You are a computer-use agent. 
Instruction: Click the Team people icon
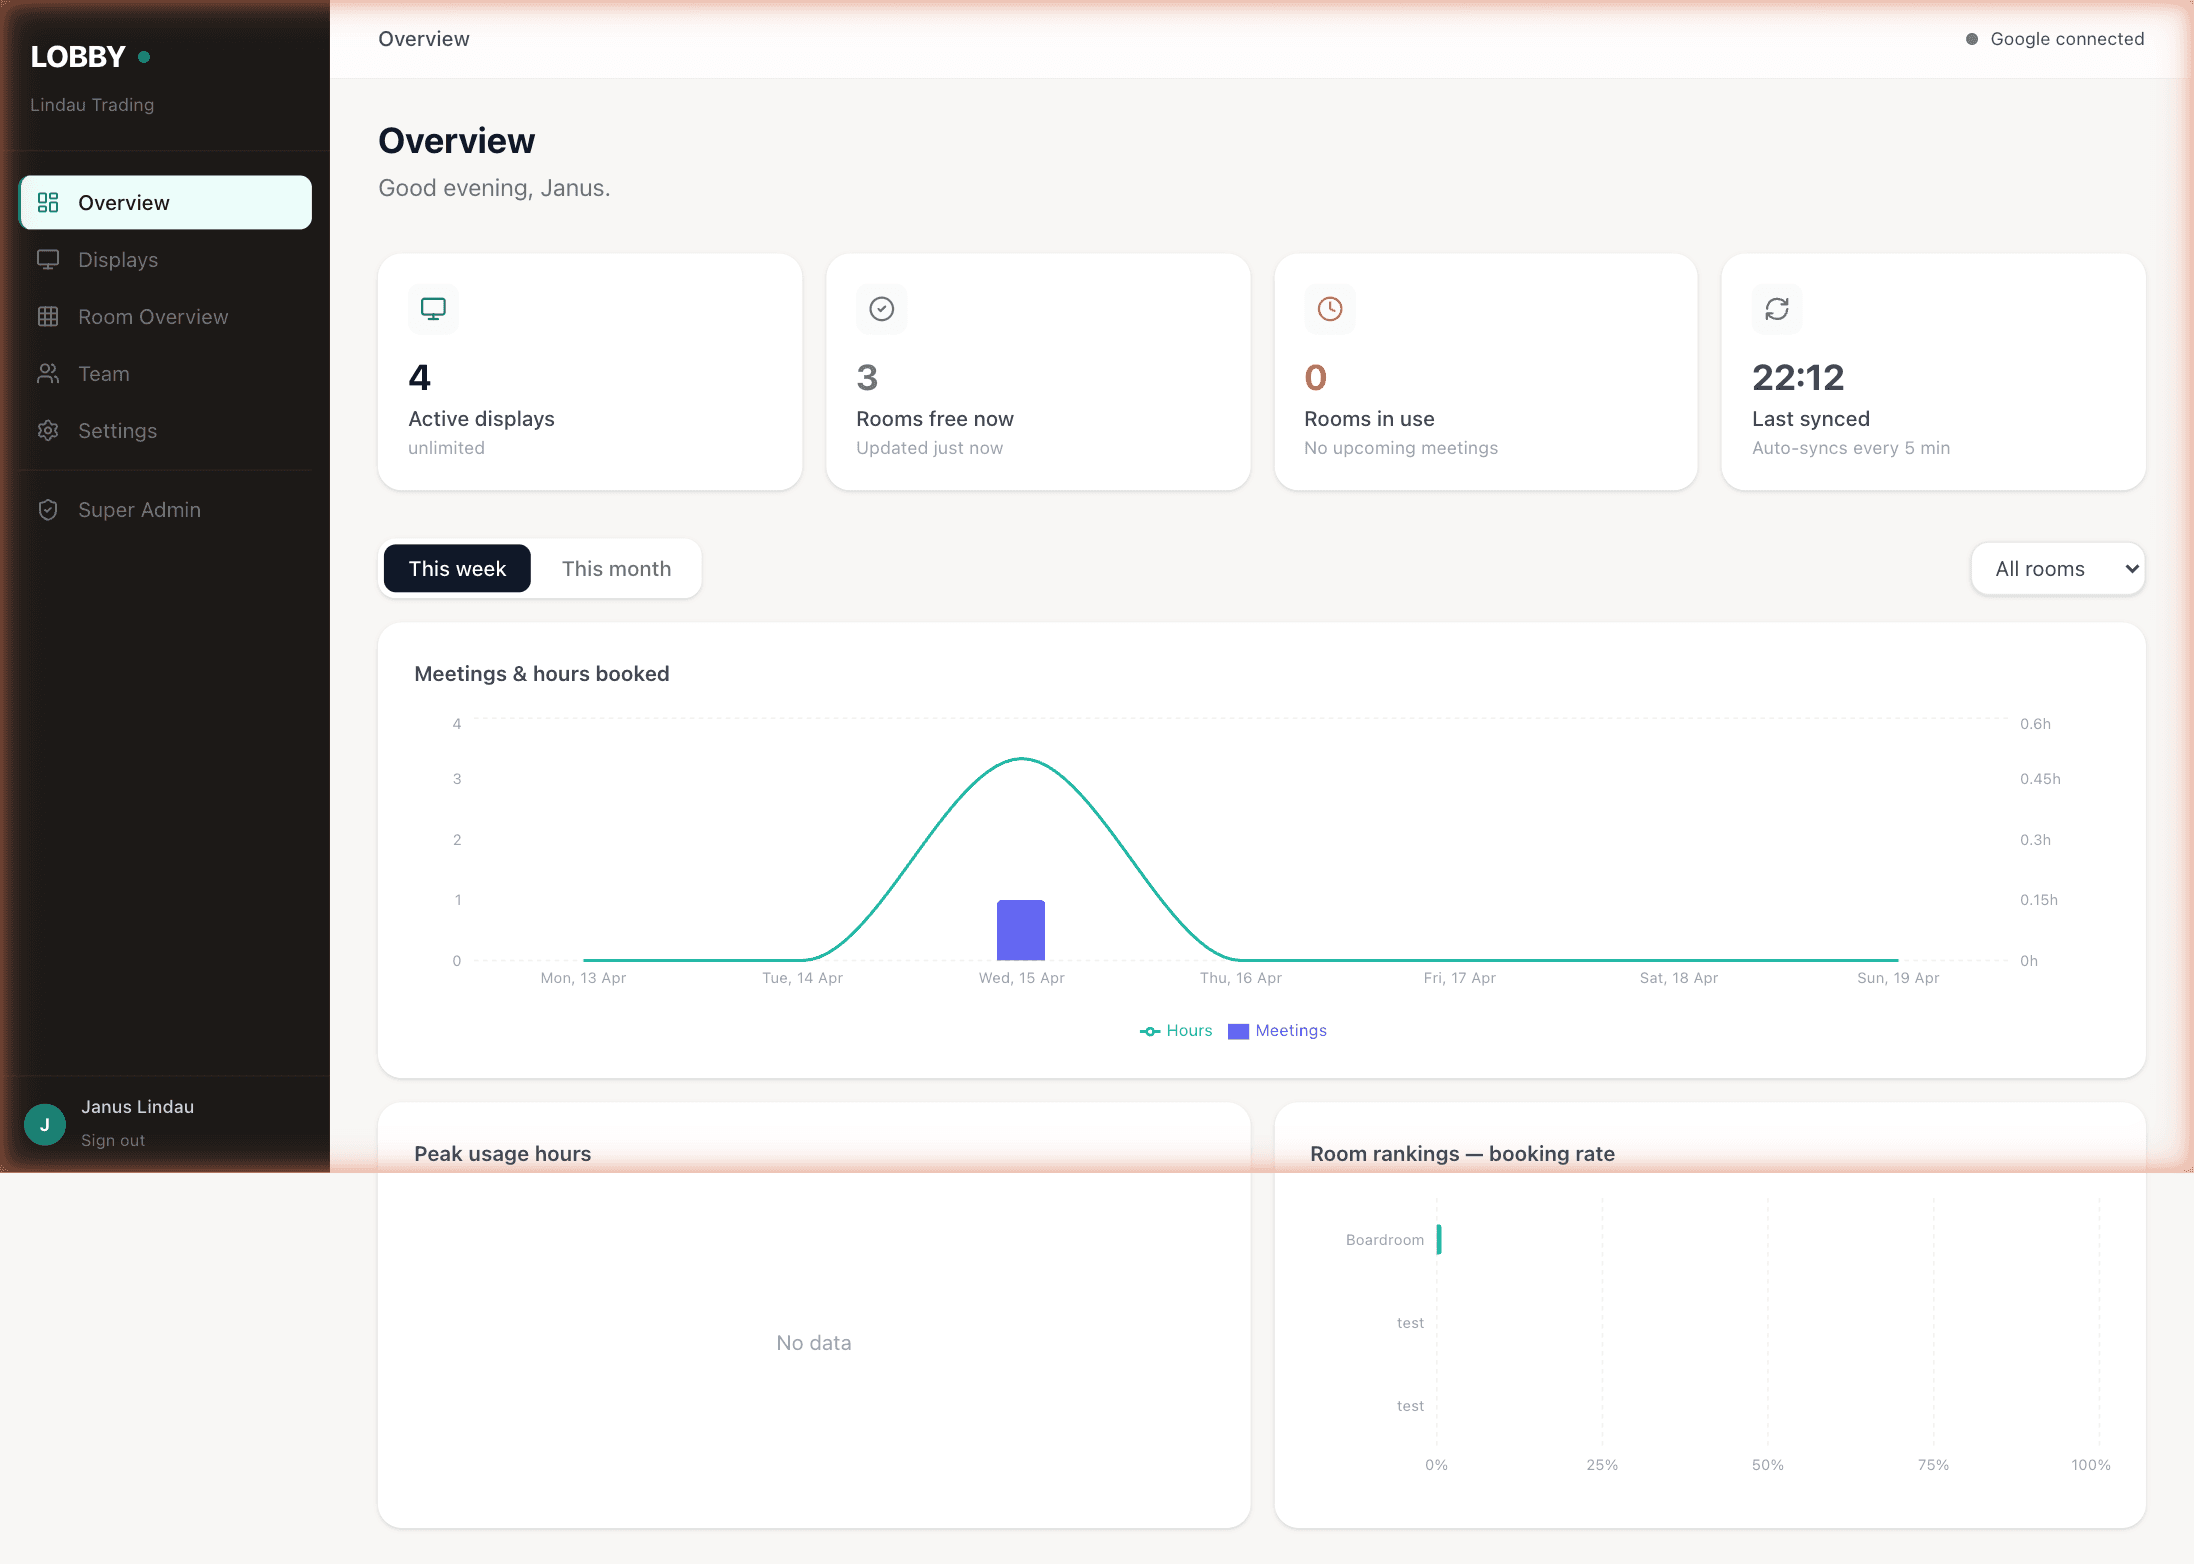tap(48, 373)
